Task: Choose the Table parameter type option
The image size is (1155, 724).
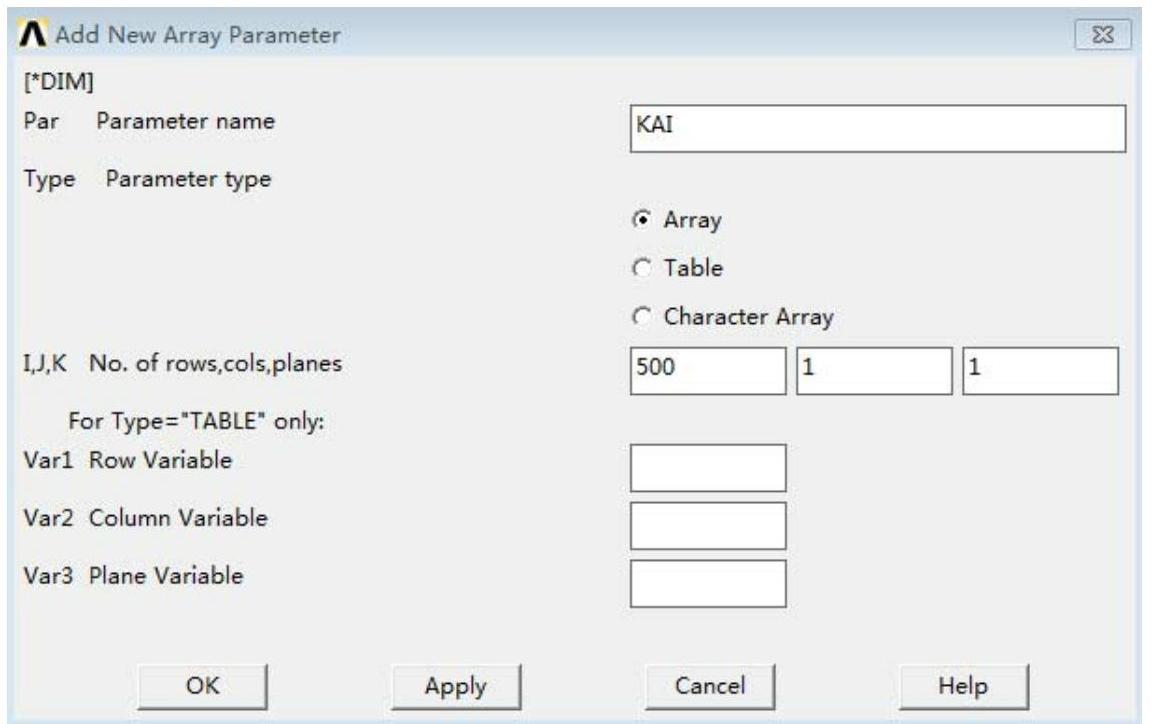Action: pyautogui.click(x=646, y=268)
